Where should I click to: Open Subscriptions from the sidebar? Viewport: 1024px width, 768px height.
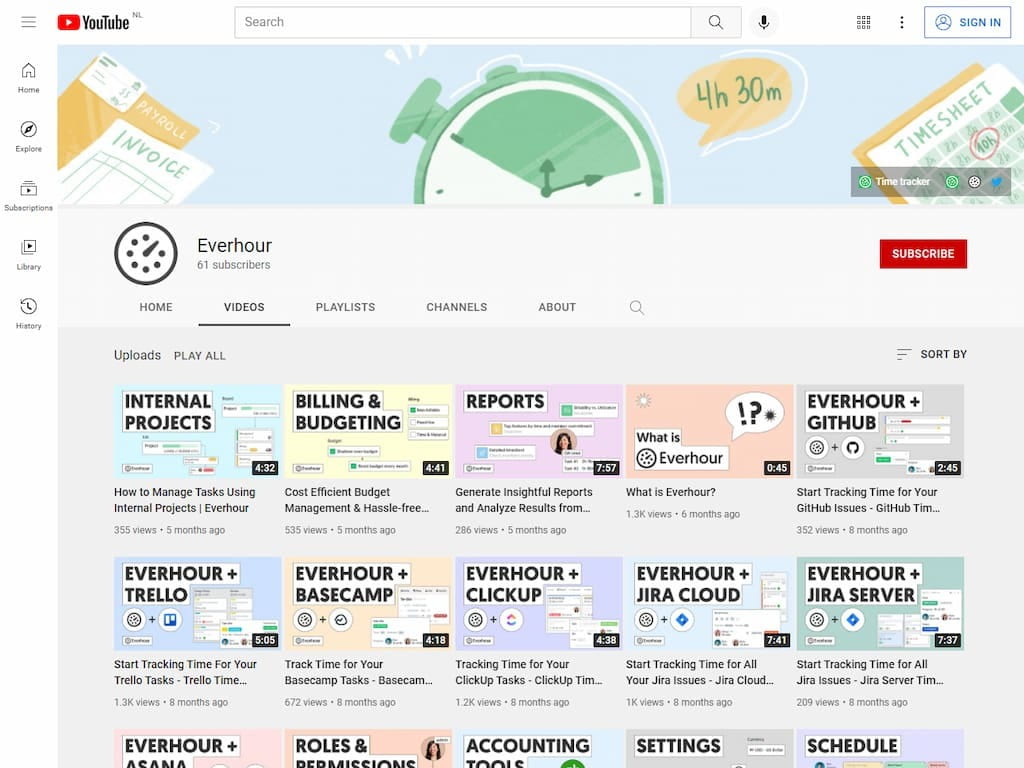point(28,192)
